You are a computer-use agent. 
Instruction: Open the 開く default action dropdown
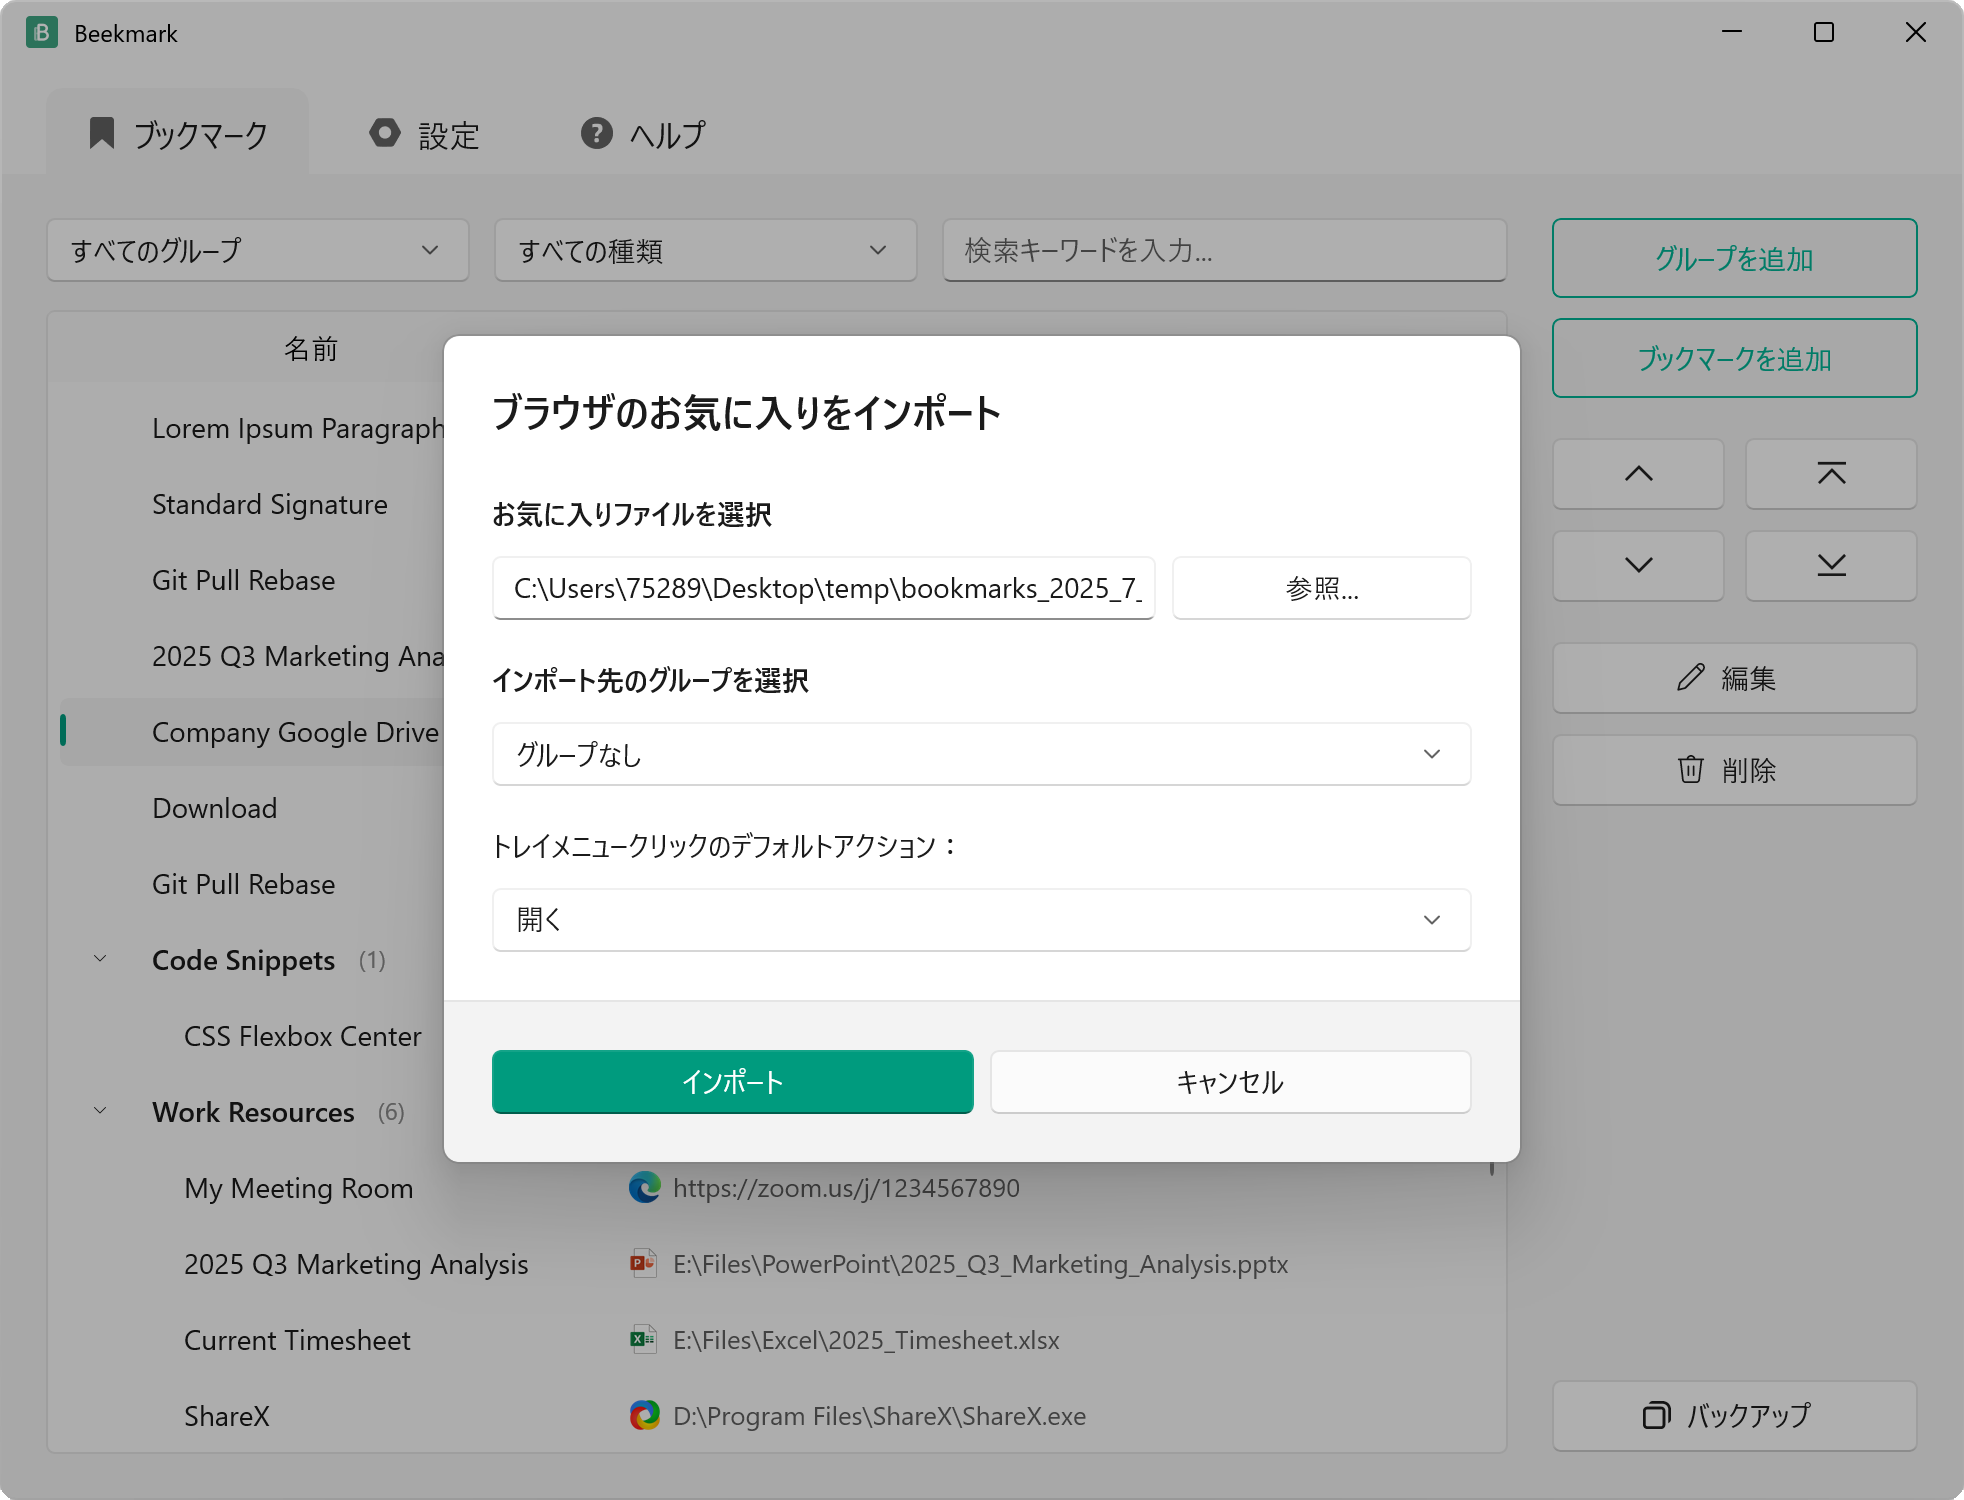981,920
